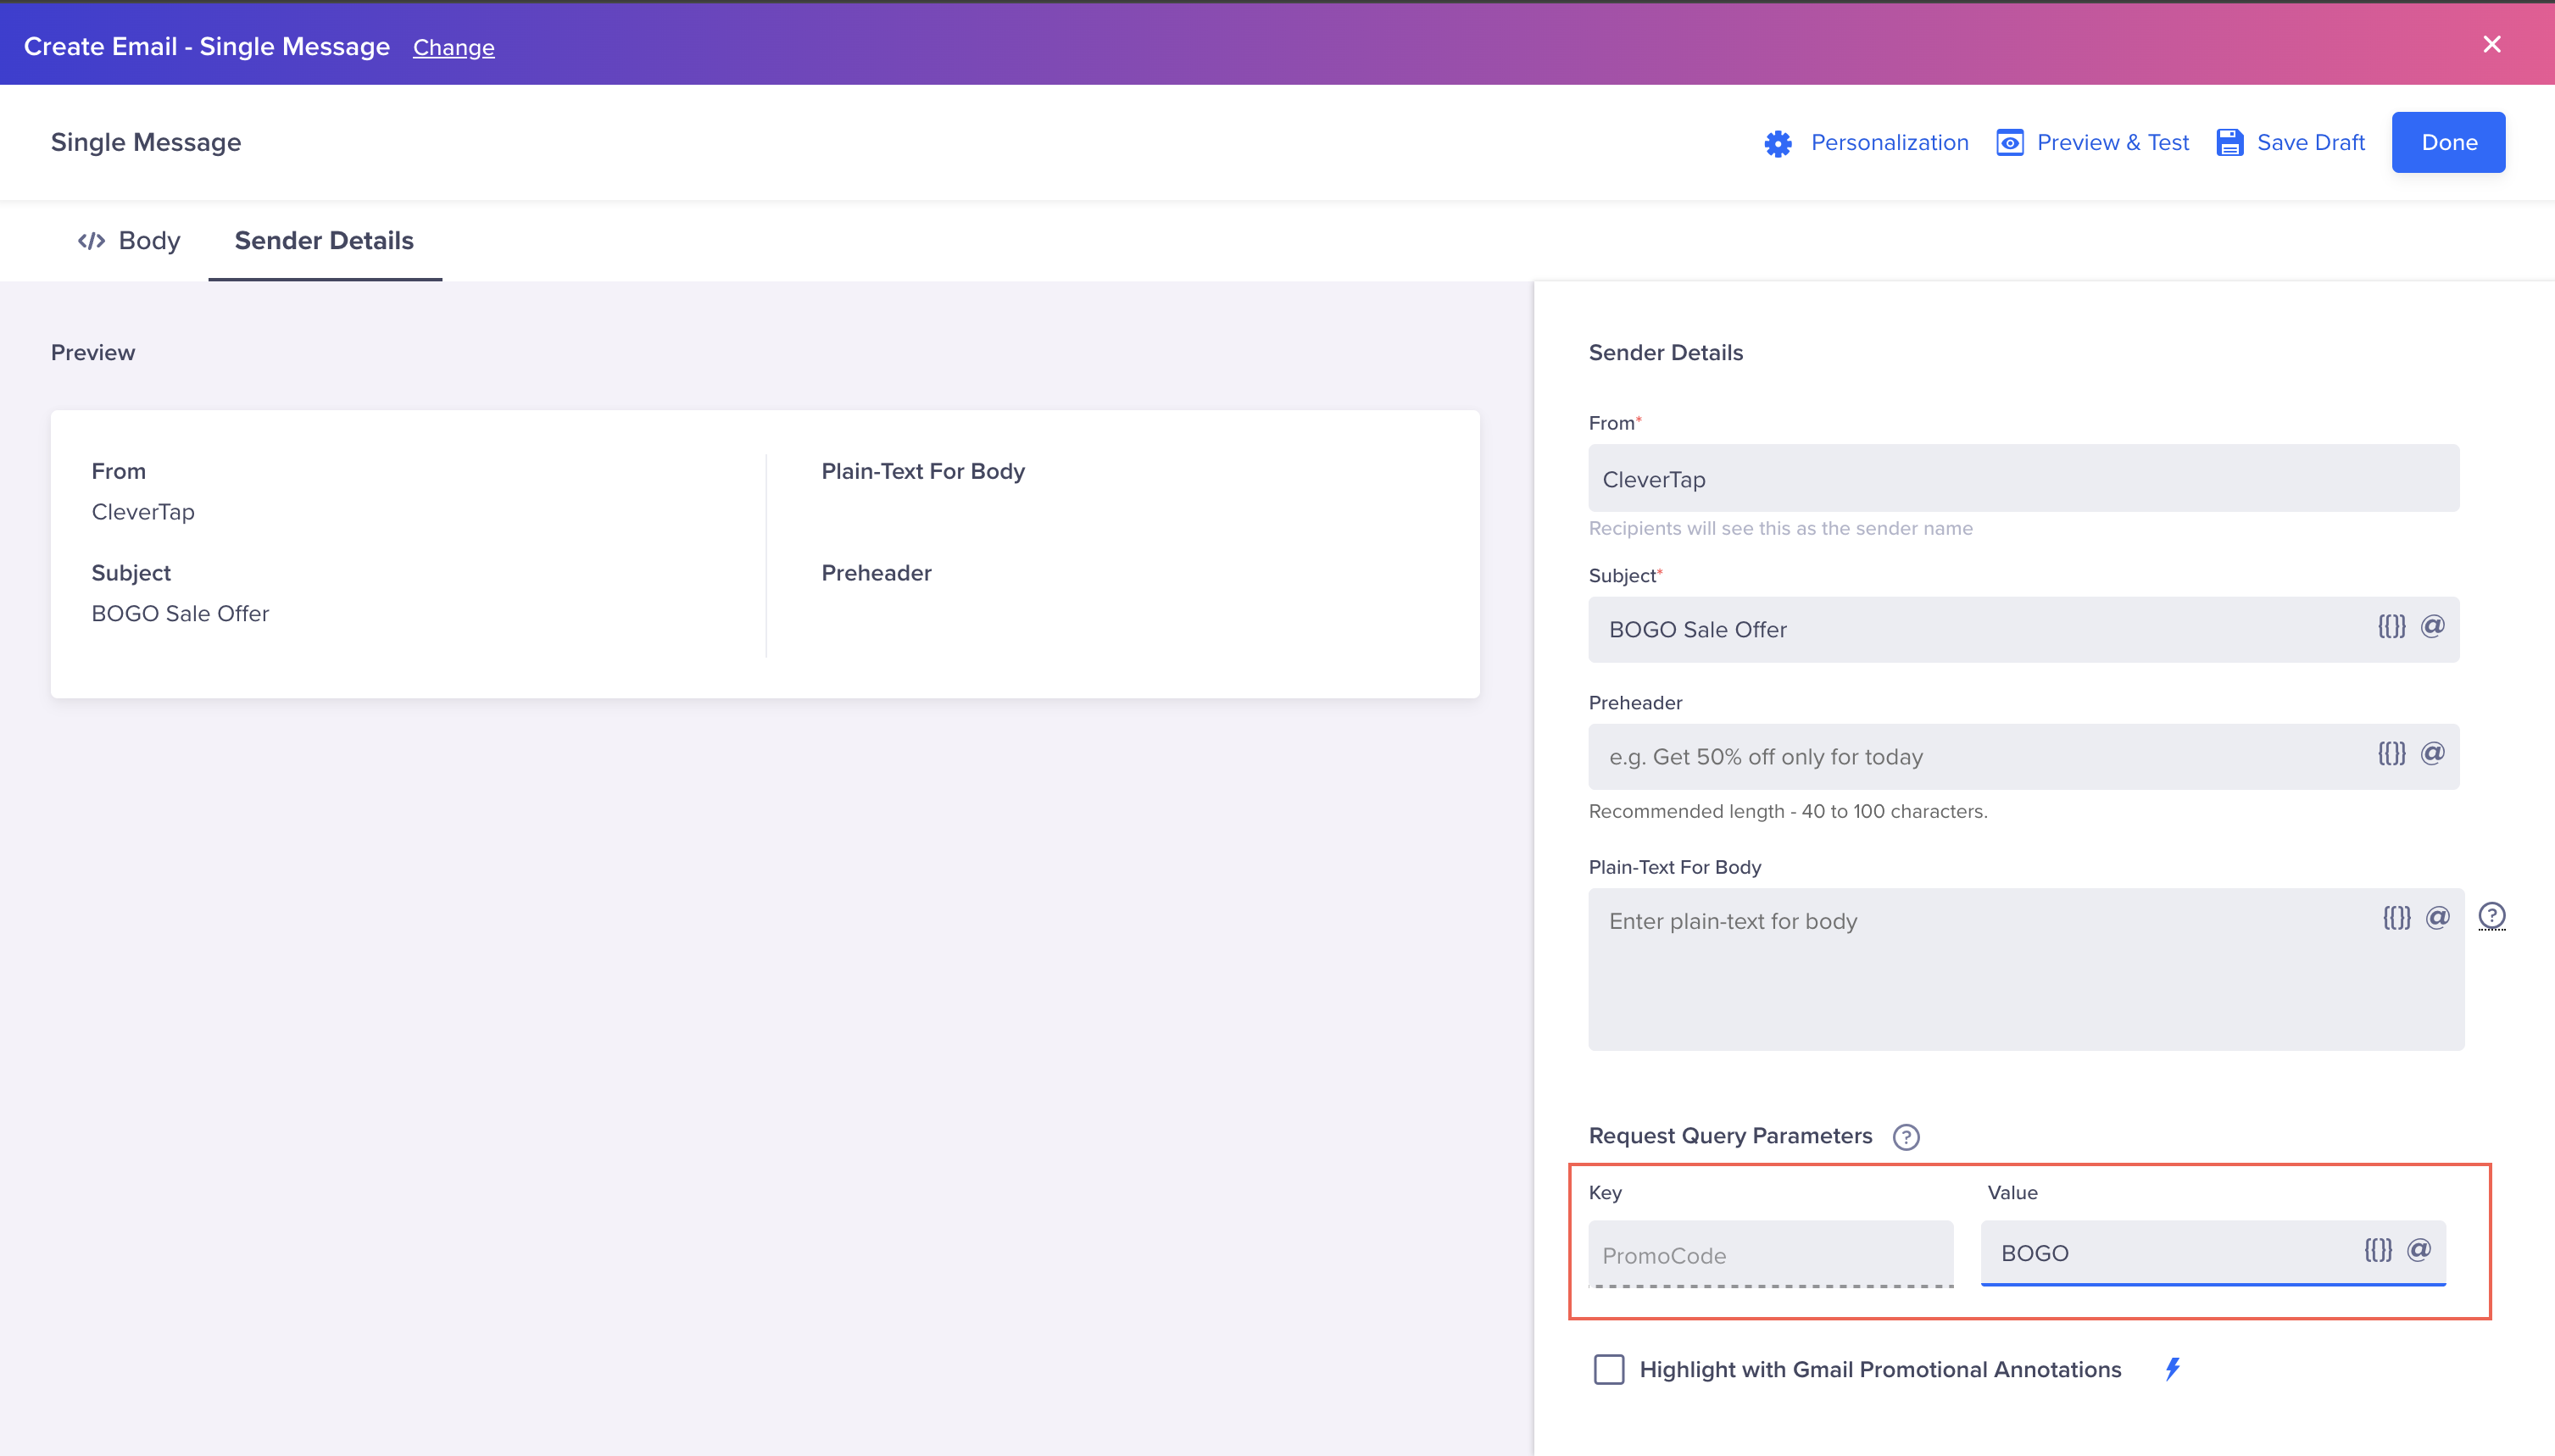Click the Plain-Text For Body textarea
The height and width of the screenshot is (1456, 2555).
pos(2025,969)
